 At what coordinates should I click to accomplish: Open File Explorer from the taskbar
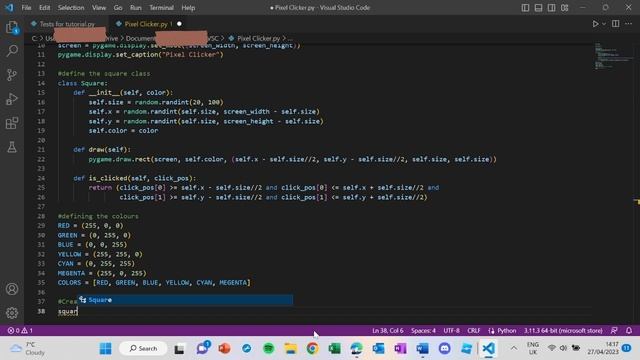[x=290, y=349]
